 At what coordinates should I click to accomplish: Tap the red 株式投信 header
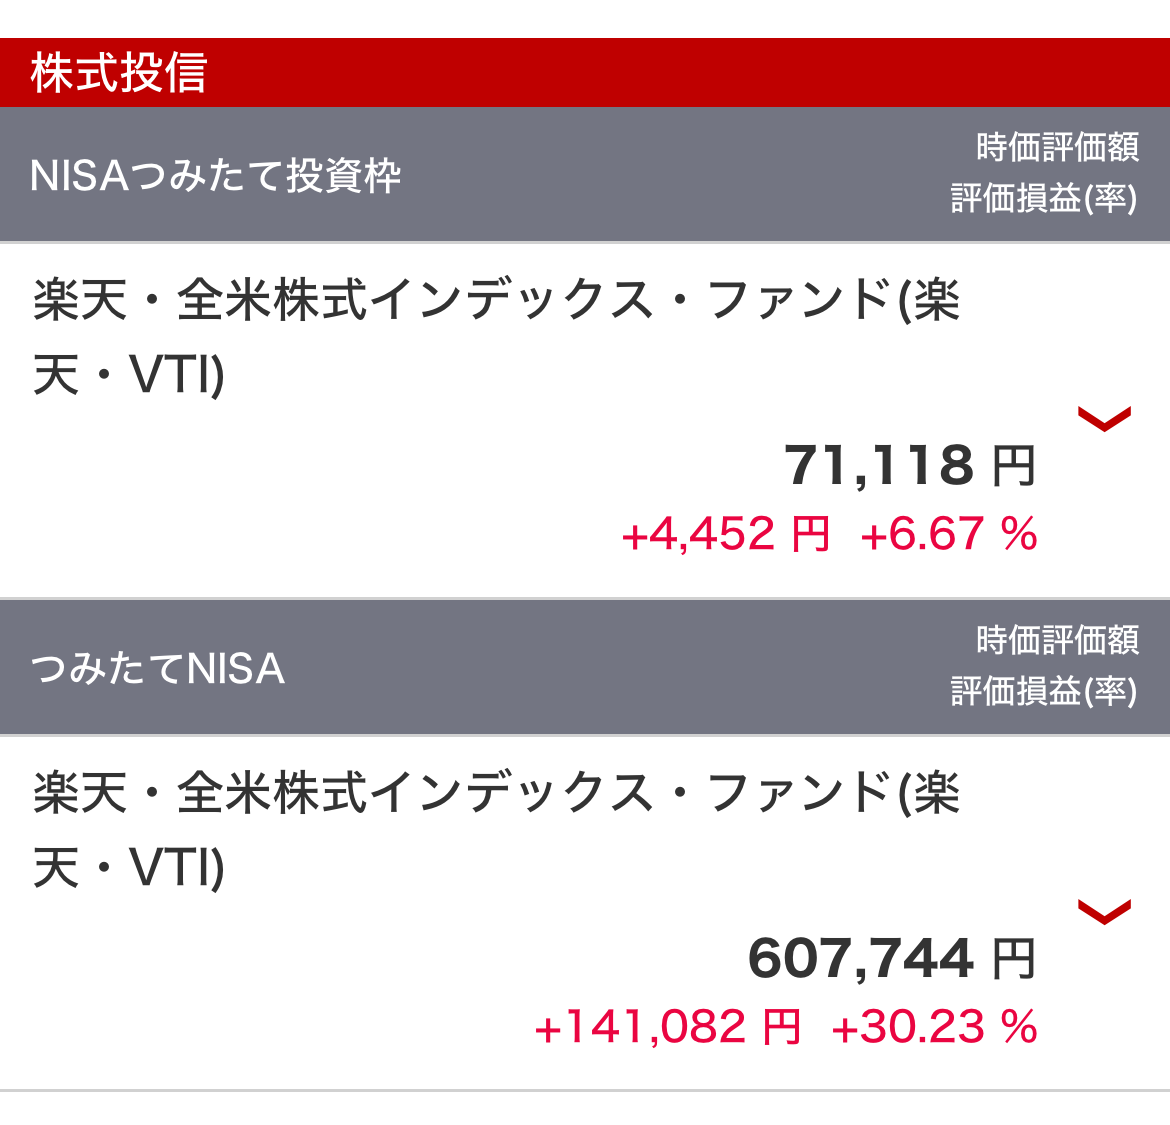pos(118,73)
